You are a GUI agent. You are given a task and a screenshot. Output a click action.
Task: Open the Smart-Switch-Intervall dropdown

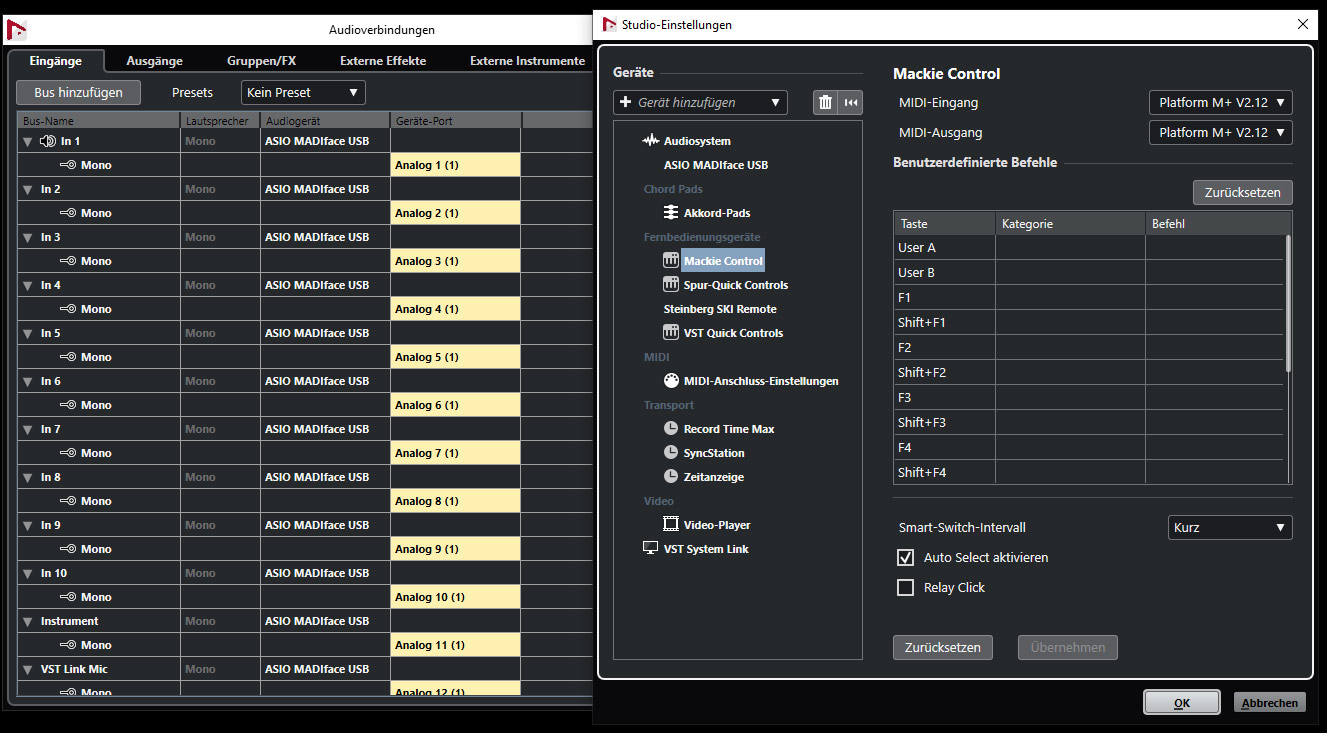[x=1229, y=528]
